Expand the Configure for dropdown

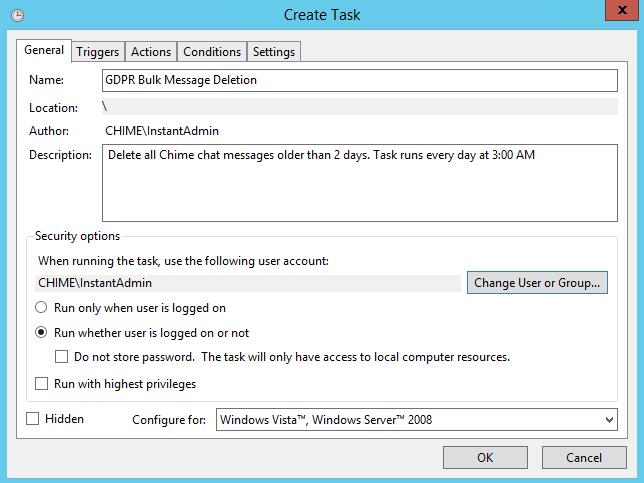416,420
